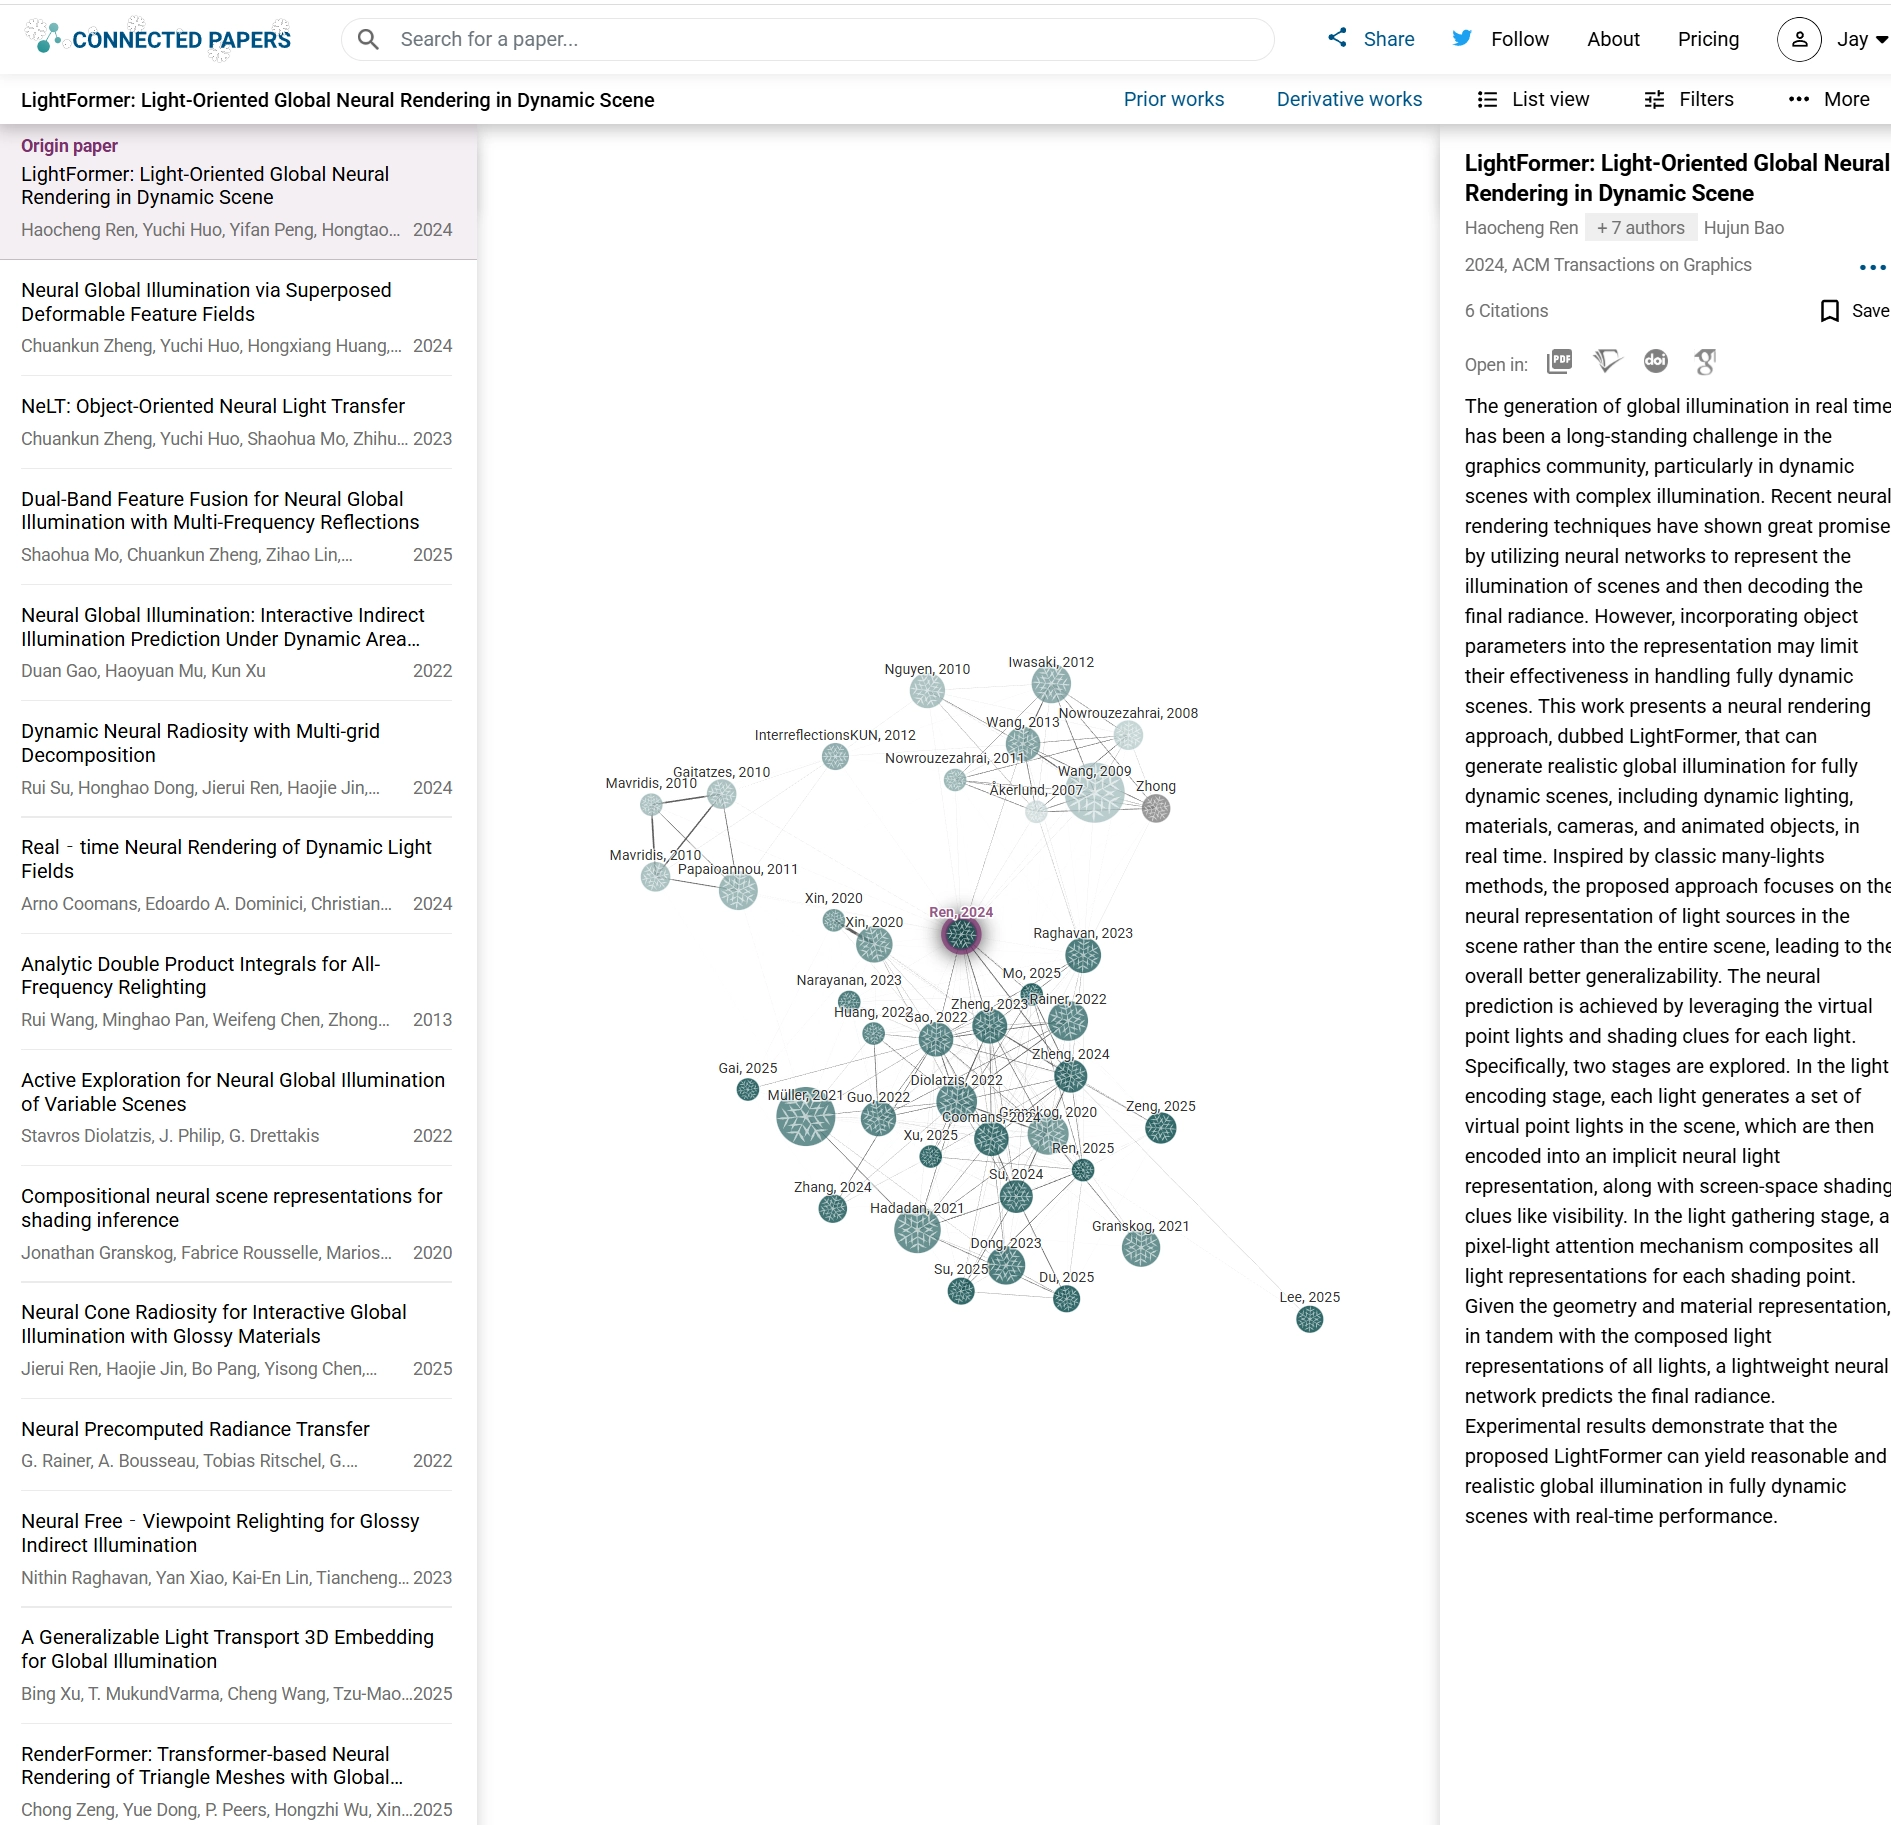This screenshot has width=1891, height=1825.
Task: Select the Lee, 2025 graph node
Action: pyautogui.click(x=1310, y=1320)
